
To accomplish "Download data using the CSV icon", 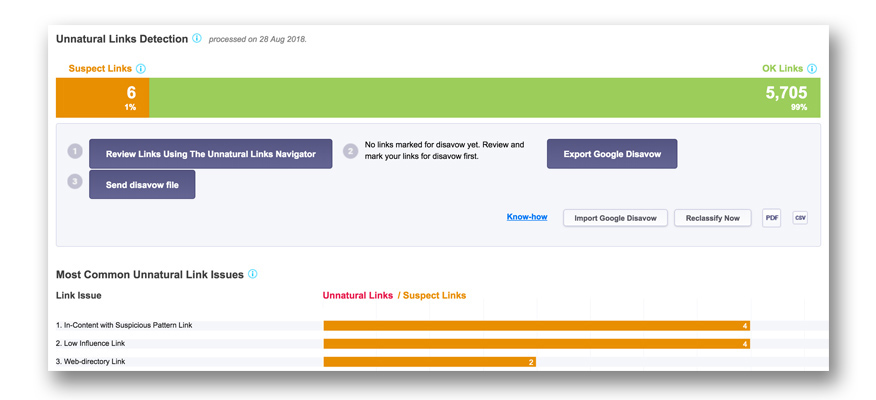I will click(x=800, y=217).
